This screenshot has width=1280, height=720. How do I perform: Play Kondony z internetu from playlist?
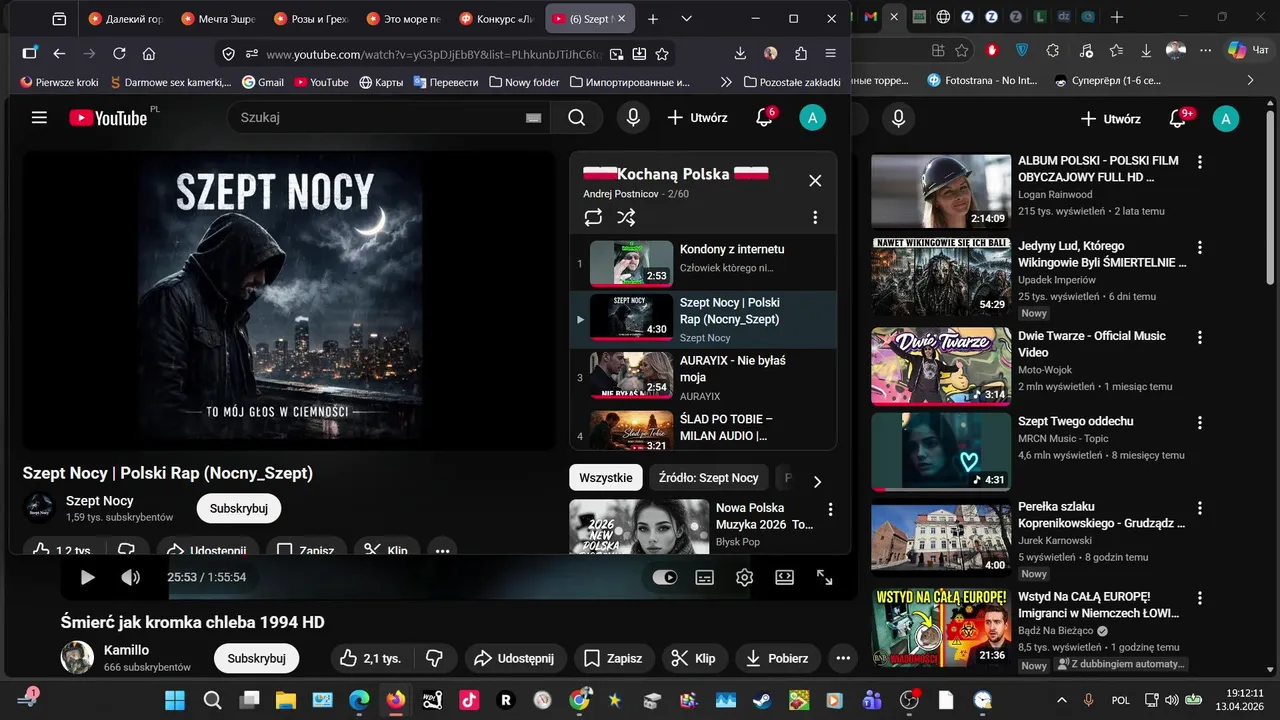click(703, 263)
